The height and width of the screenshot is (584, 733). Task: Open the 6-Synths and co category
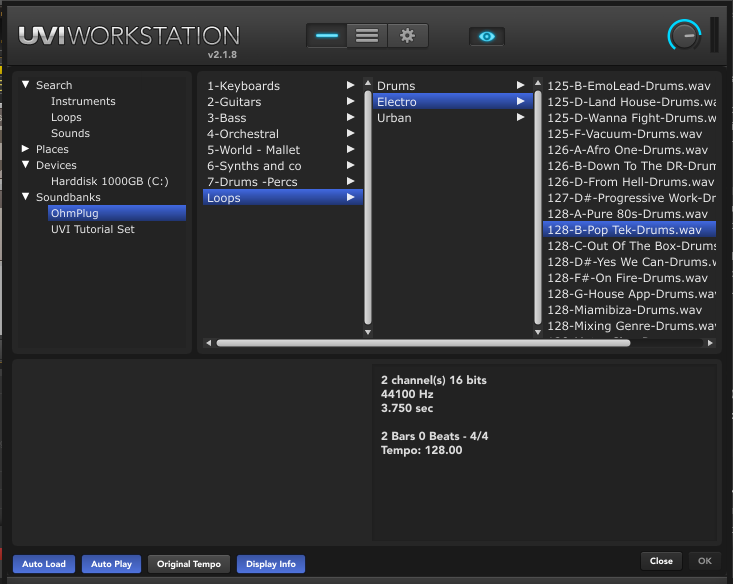coord(282,166)
